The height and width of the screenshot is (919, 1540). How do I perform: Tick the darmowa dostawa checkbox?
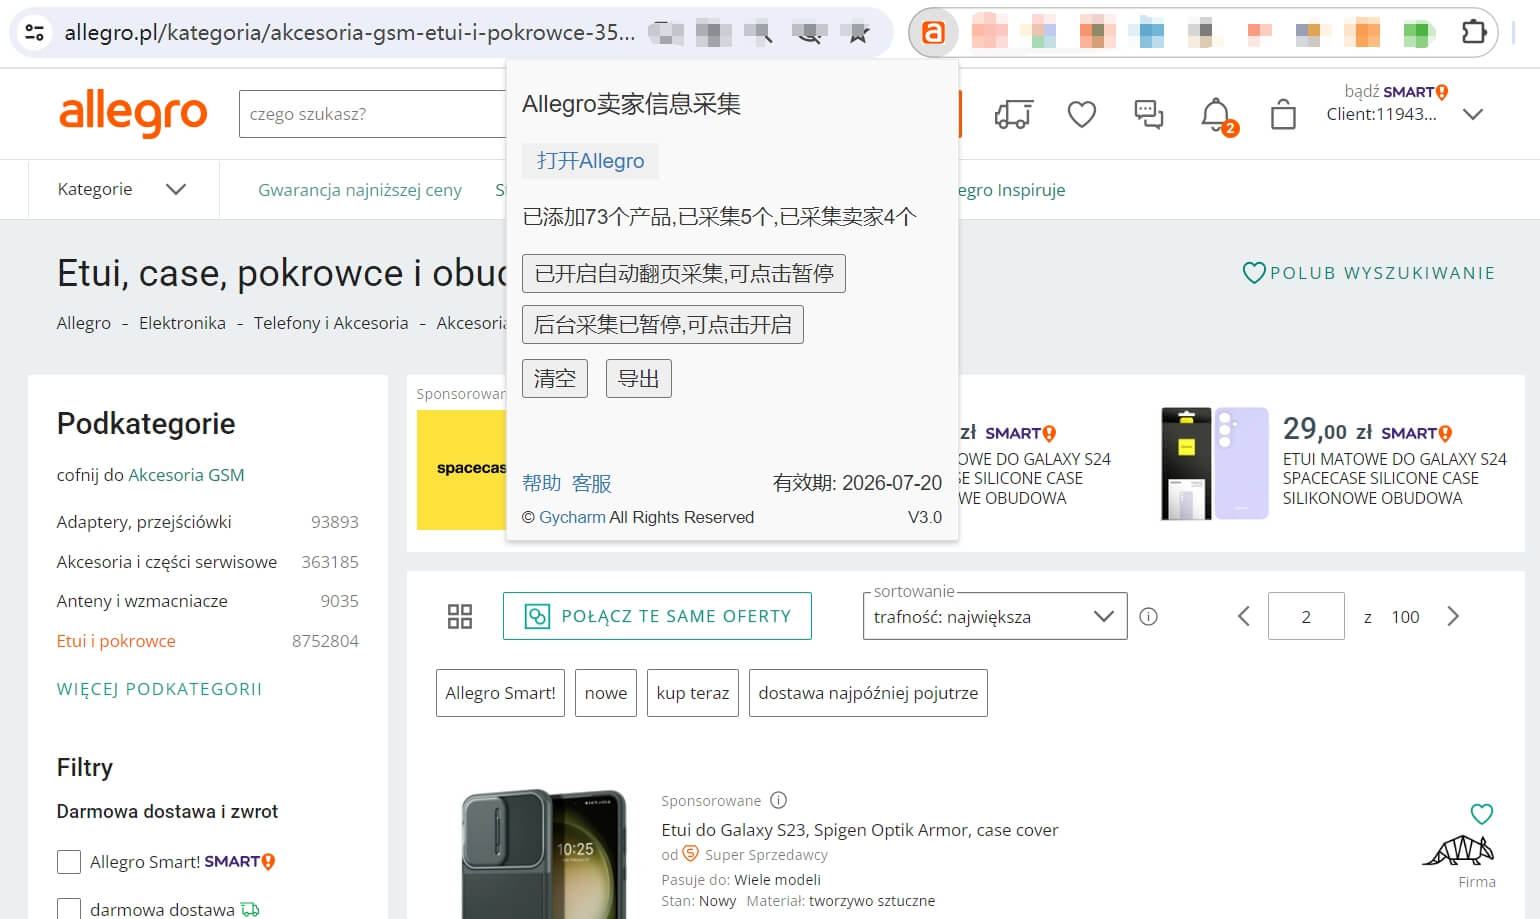pyautogui.click(x=69, y=909)
